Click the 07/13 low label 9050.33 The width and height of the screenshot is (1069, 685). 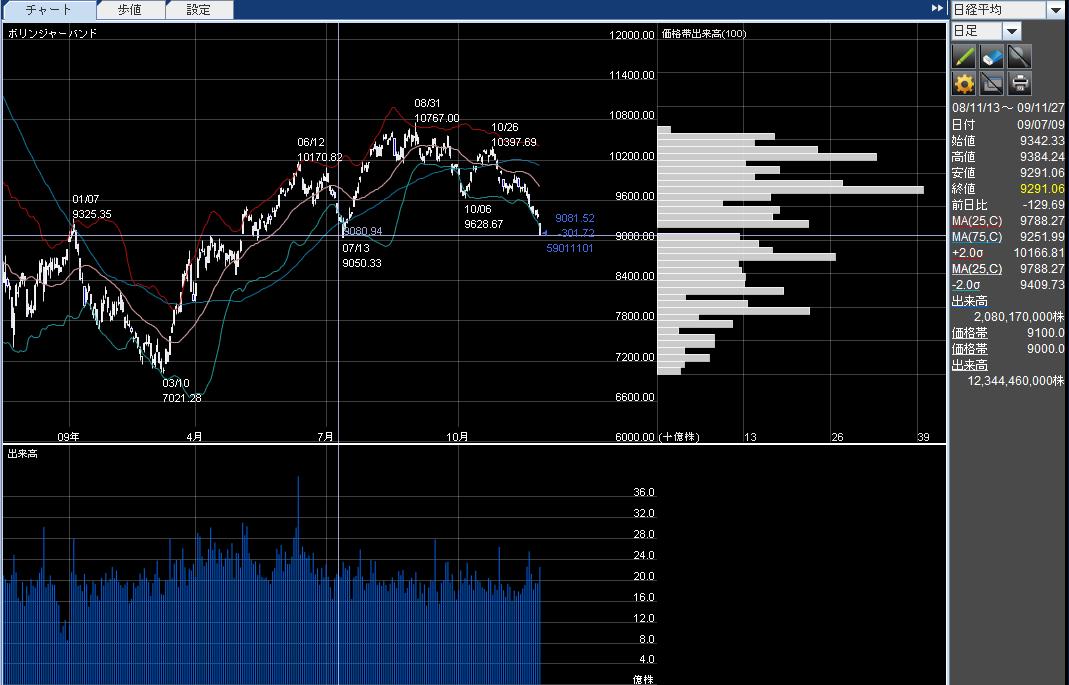(x=362, y=263)
